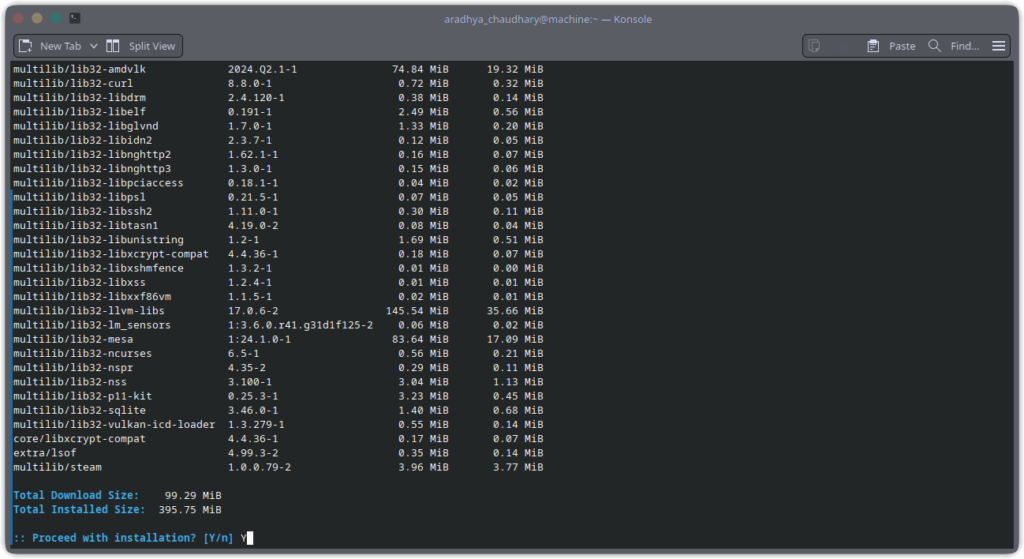The width and height of the screenshot is (1024, 559).
Task: Maximize the Konsole window with green button
Action: click(x=56, y=18)
